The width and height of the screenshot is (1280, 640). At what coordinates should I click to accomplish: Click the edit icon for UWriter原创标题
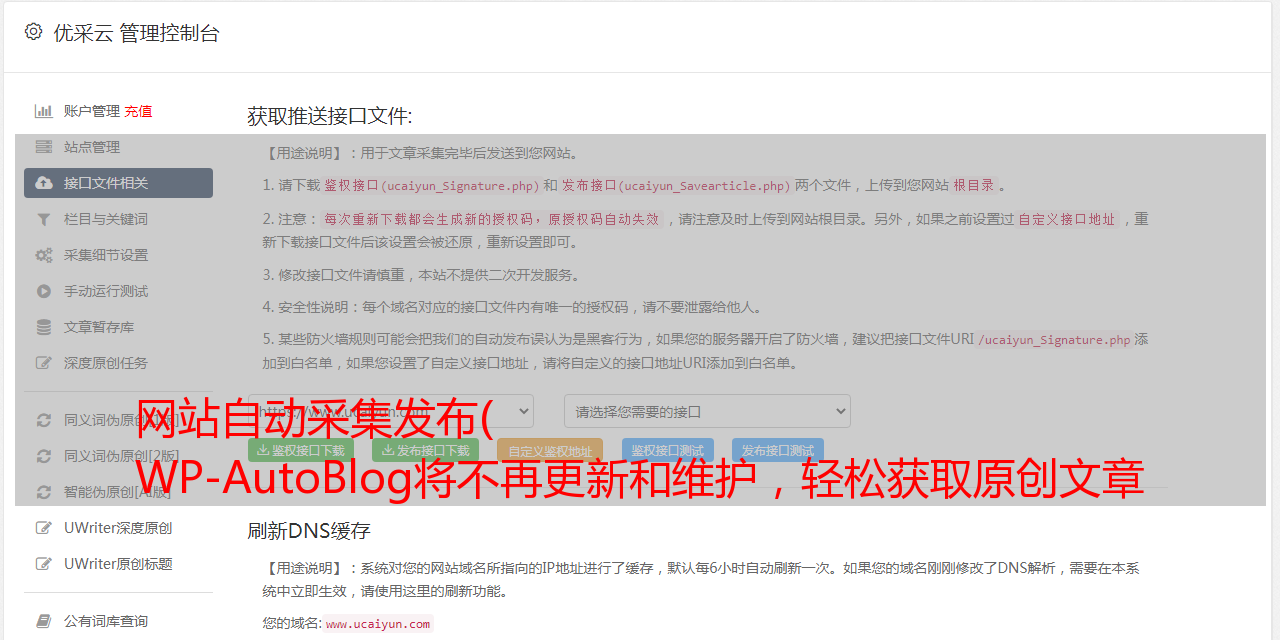pos(44,564)
